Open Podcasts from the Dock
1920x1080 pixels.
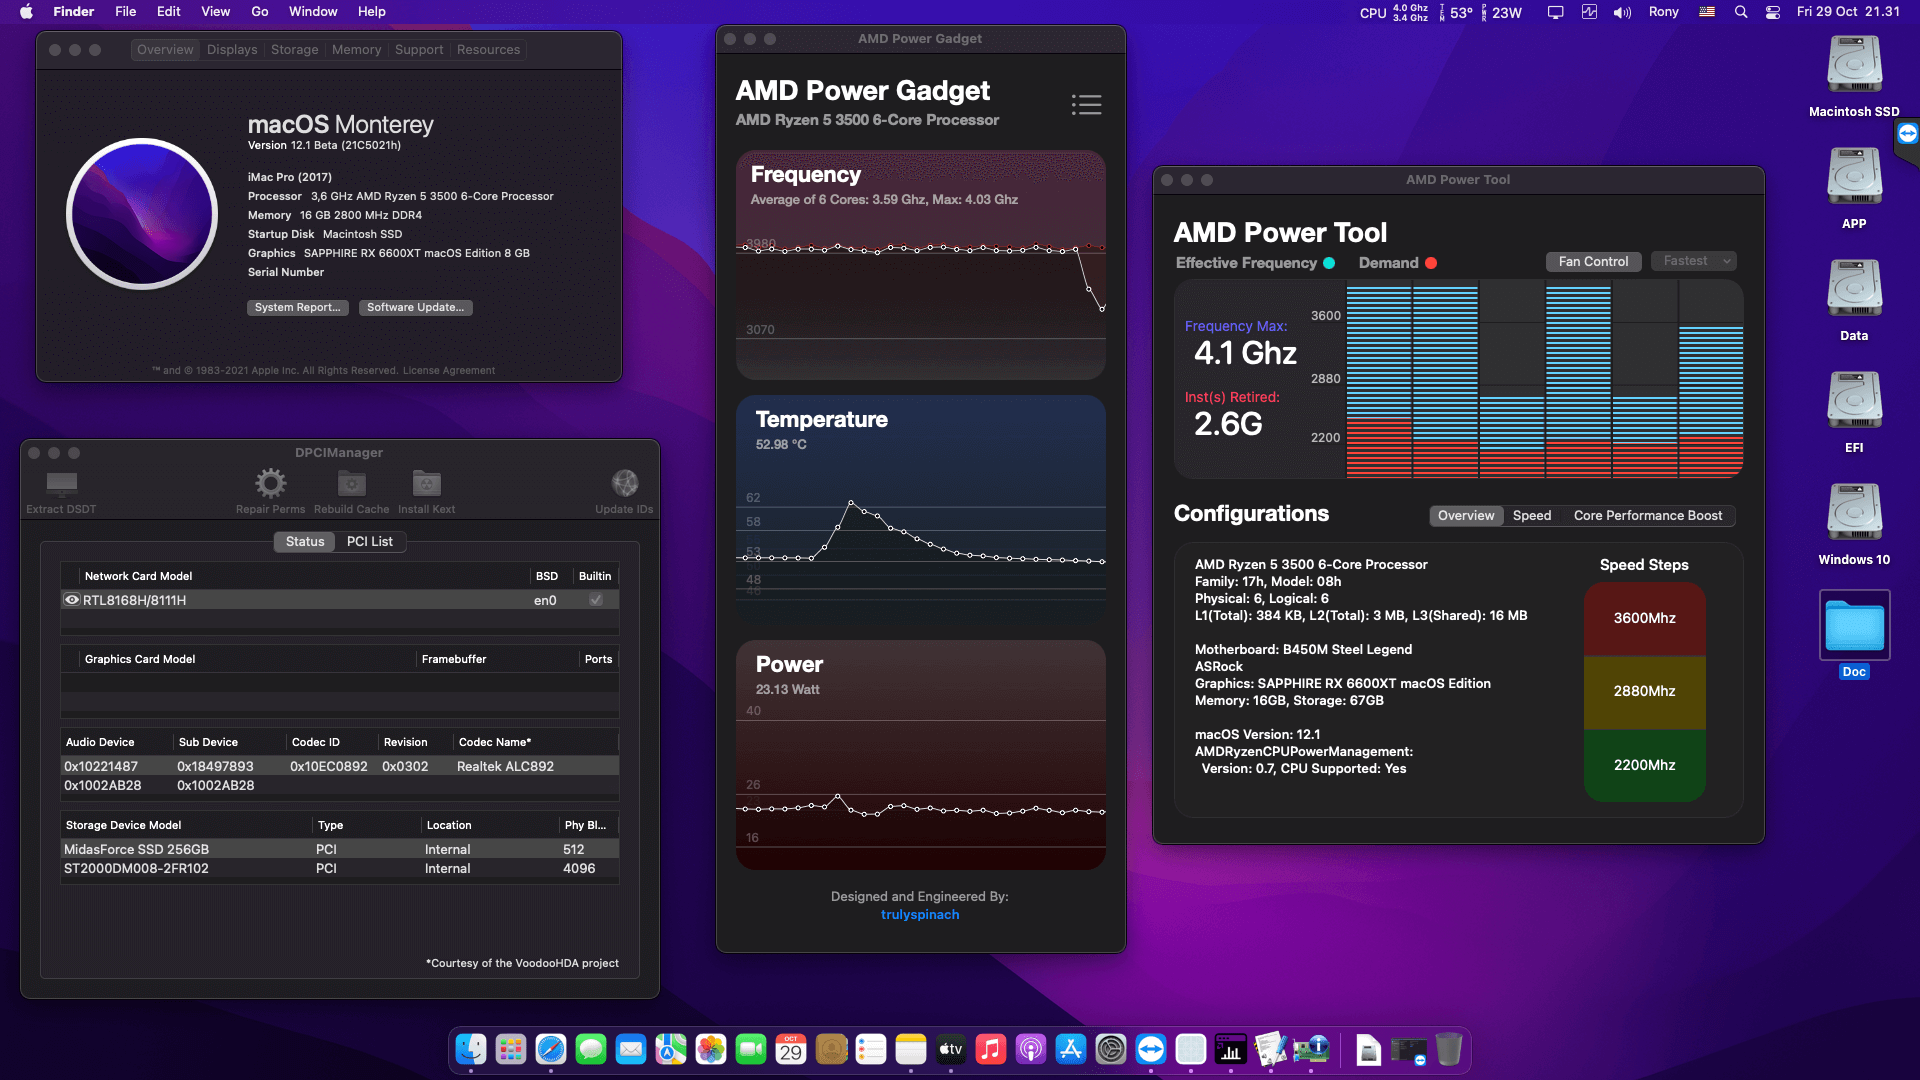[1031, 1049]
